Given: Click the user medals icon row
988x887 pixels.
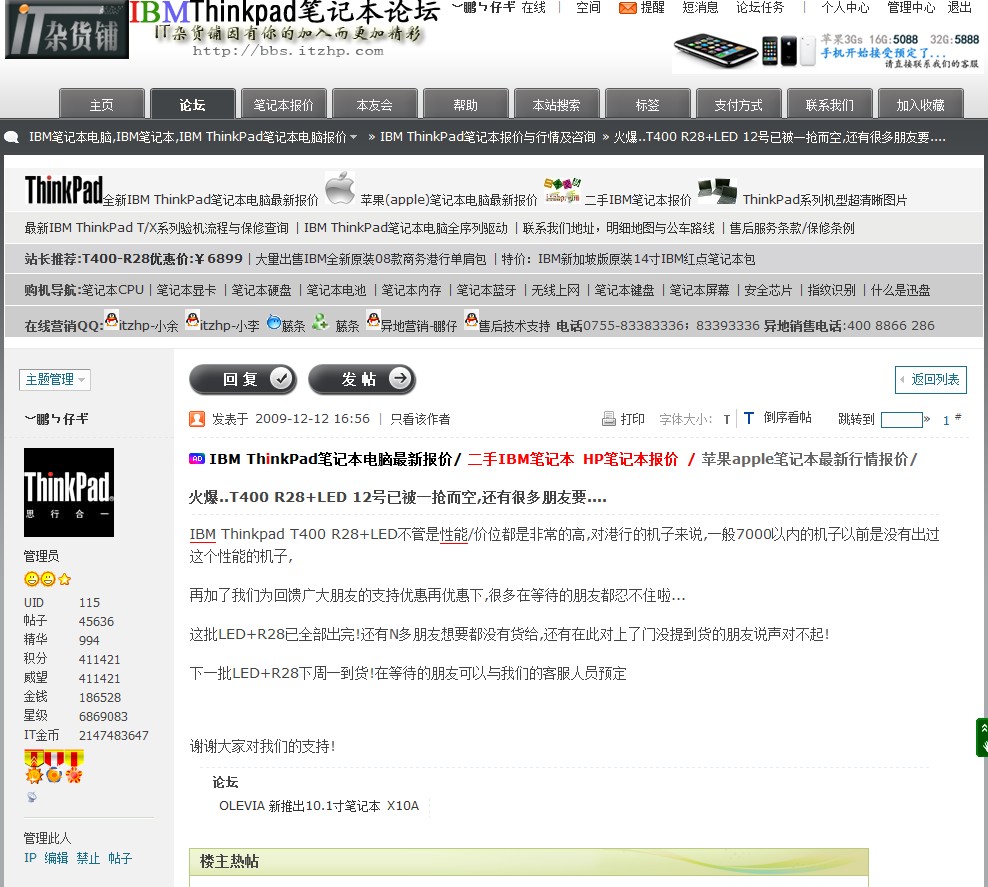Looking at the screenshot, I should (x=54, y=767).
